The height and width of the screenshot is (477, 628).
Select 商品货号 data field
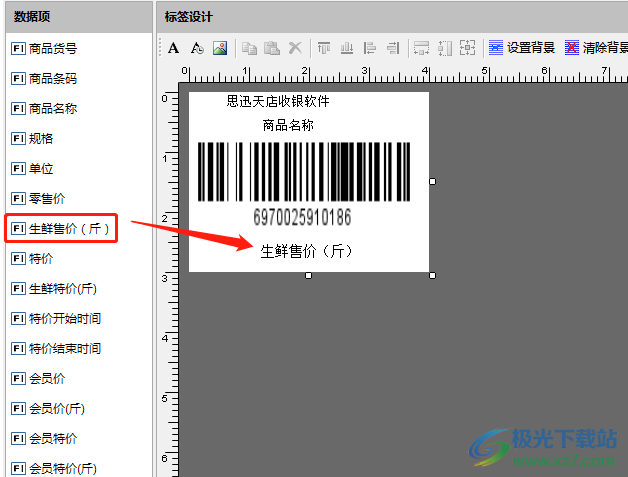(x=44, y=48)
